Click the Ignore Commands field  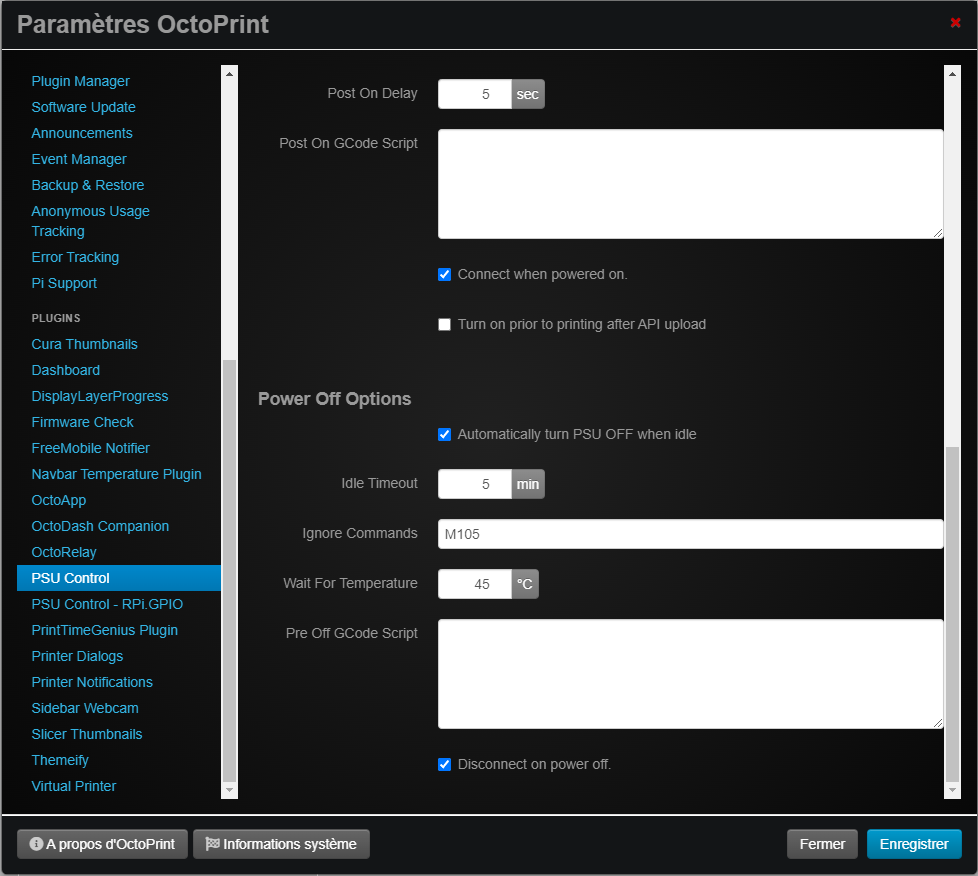pos(690,534)
